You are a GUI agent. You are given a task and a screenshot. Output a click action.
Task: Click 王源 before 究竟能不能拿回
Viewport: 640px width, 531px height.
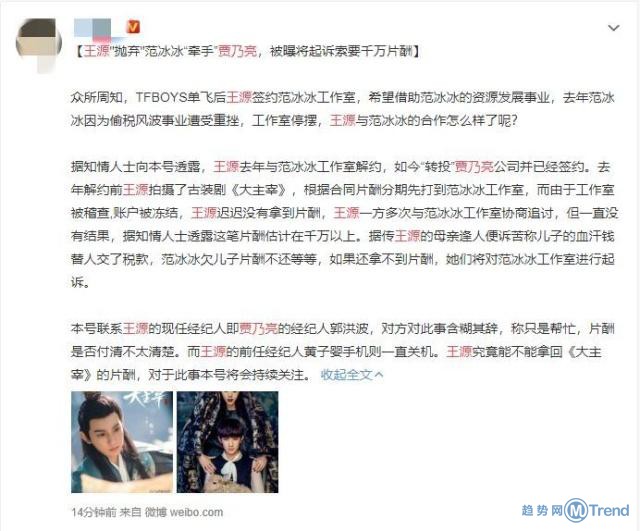[x=459, y=351]
